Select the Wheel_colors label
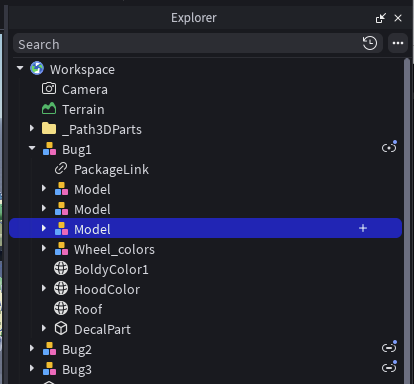The height and width of the screenshot is (384, 414). 114,250
